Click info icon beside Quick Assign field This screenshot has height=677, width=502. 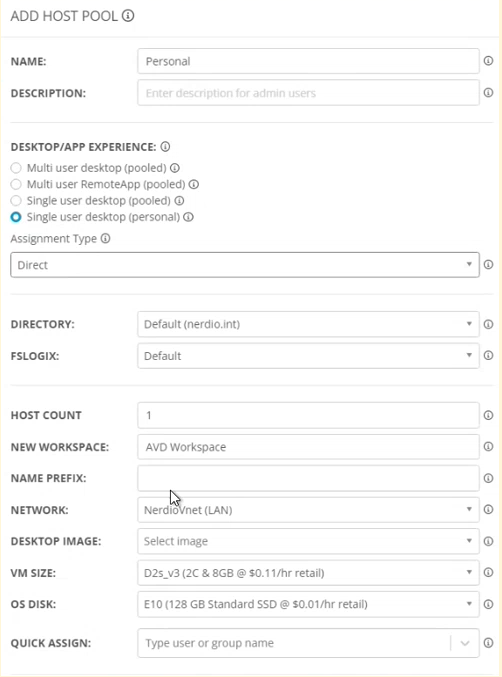click(488, 643)
